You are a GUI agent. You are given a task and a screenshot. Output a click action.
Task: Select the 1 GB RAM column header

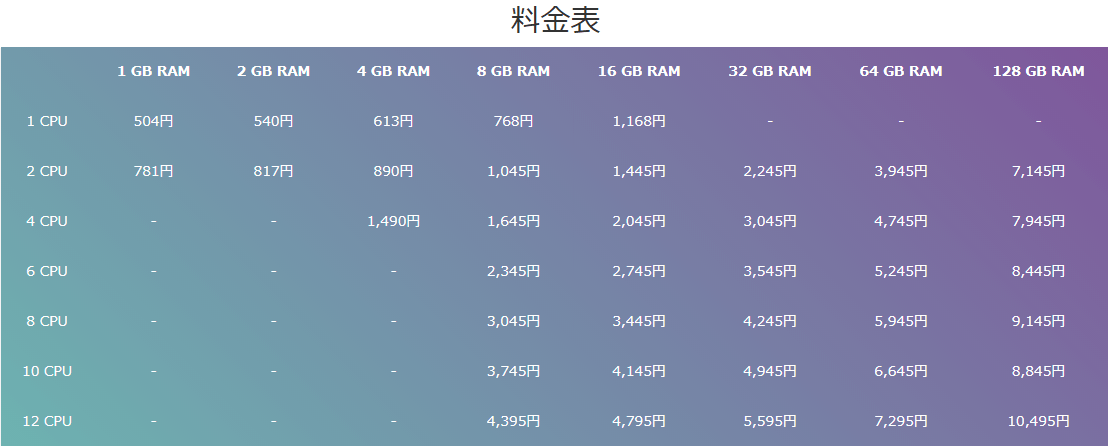point(153,71)
